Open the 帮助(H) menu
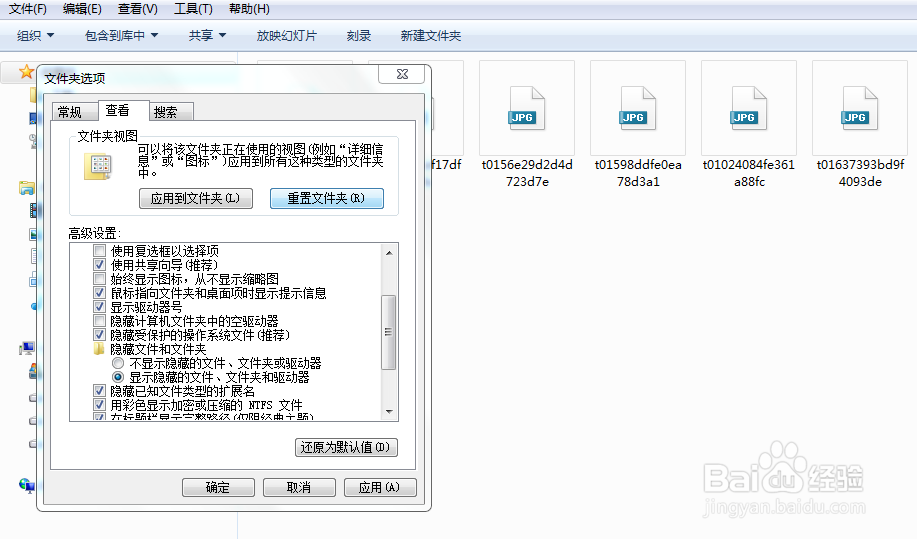This screenshot has height=539, width=917. coord(249,9)
